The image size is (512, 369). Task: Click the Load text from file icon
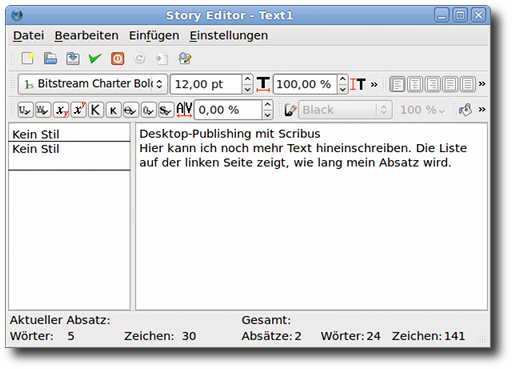pos(50,59)
